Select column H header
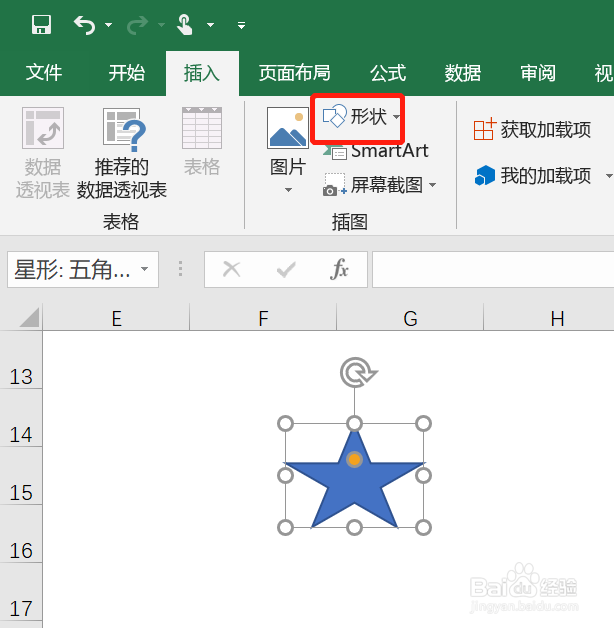The image size is (614, 628). point(549,319)
